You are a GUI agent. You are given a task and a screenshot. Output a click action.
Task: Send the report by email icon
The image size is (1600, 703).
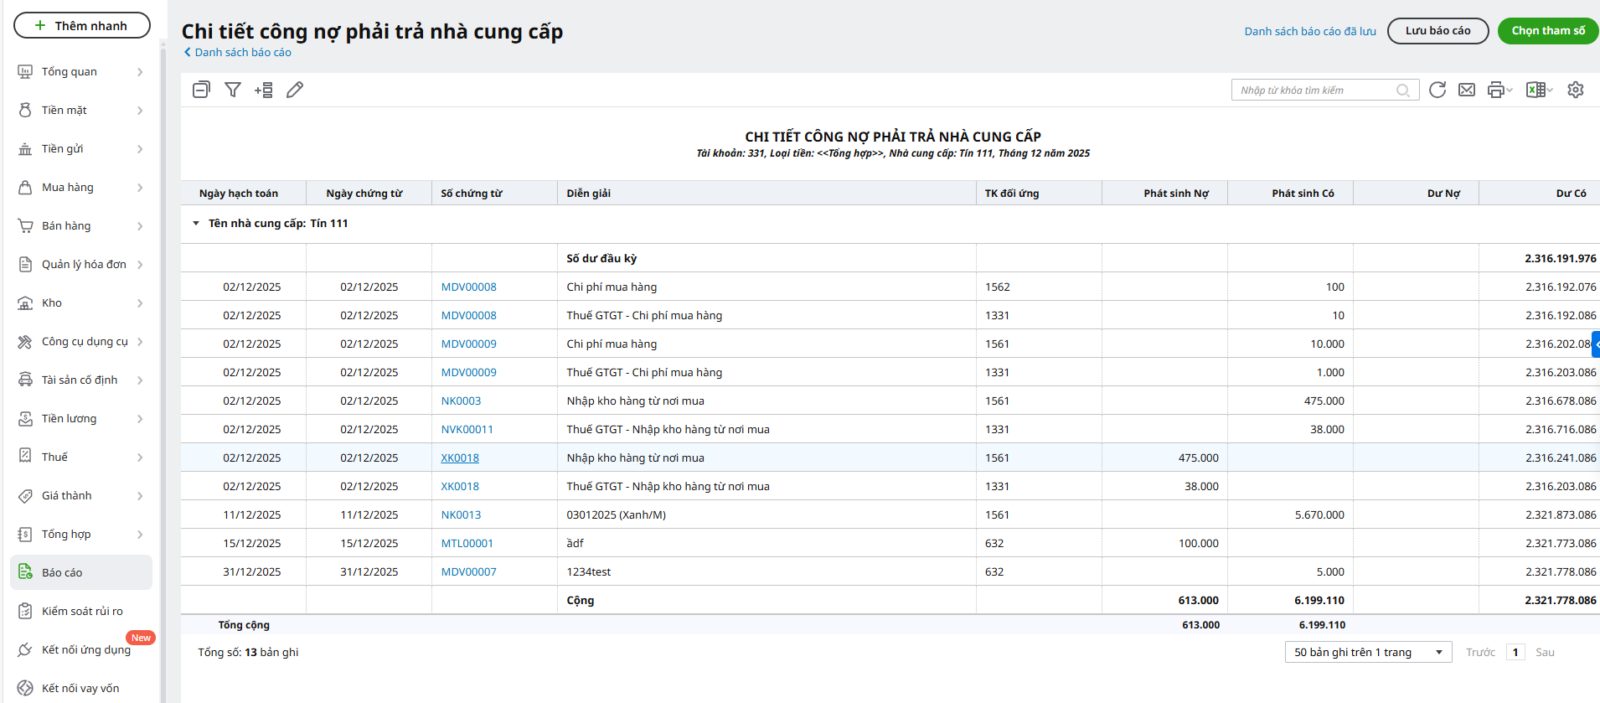tap(1466, 90)
